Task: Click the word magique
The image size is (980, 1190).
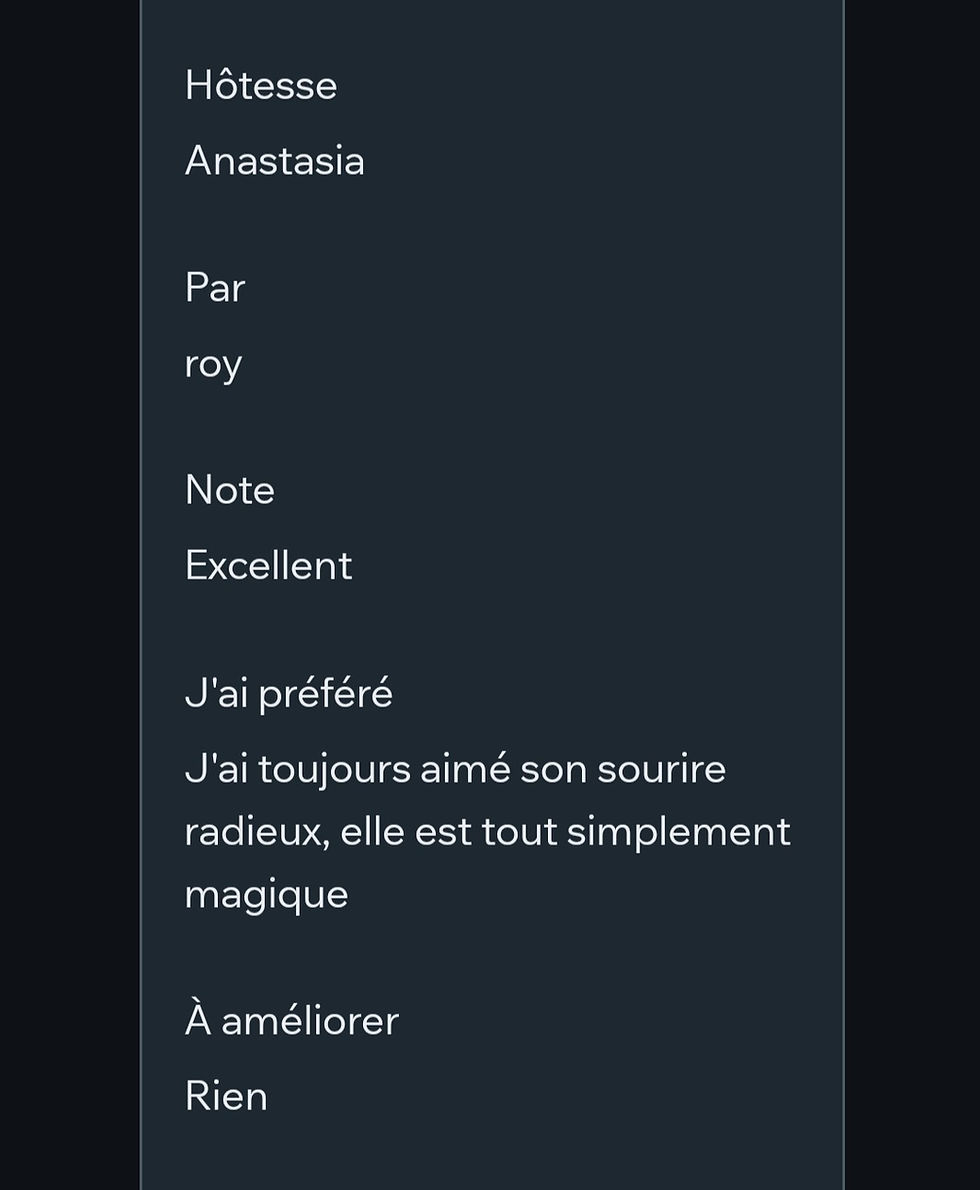Action: 266,896
